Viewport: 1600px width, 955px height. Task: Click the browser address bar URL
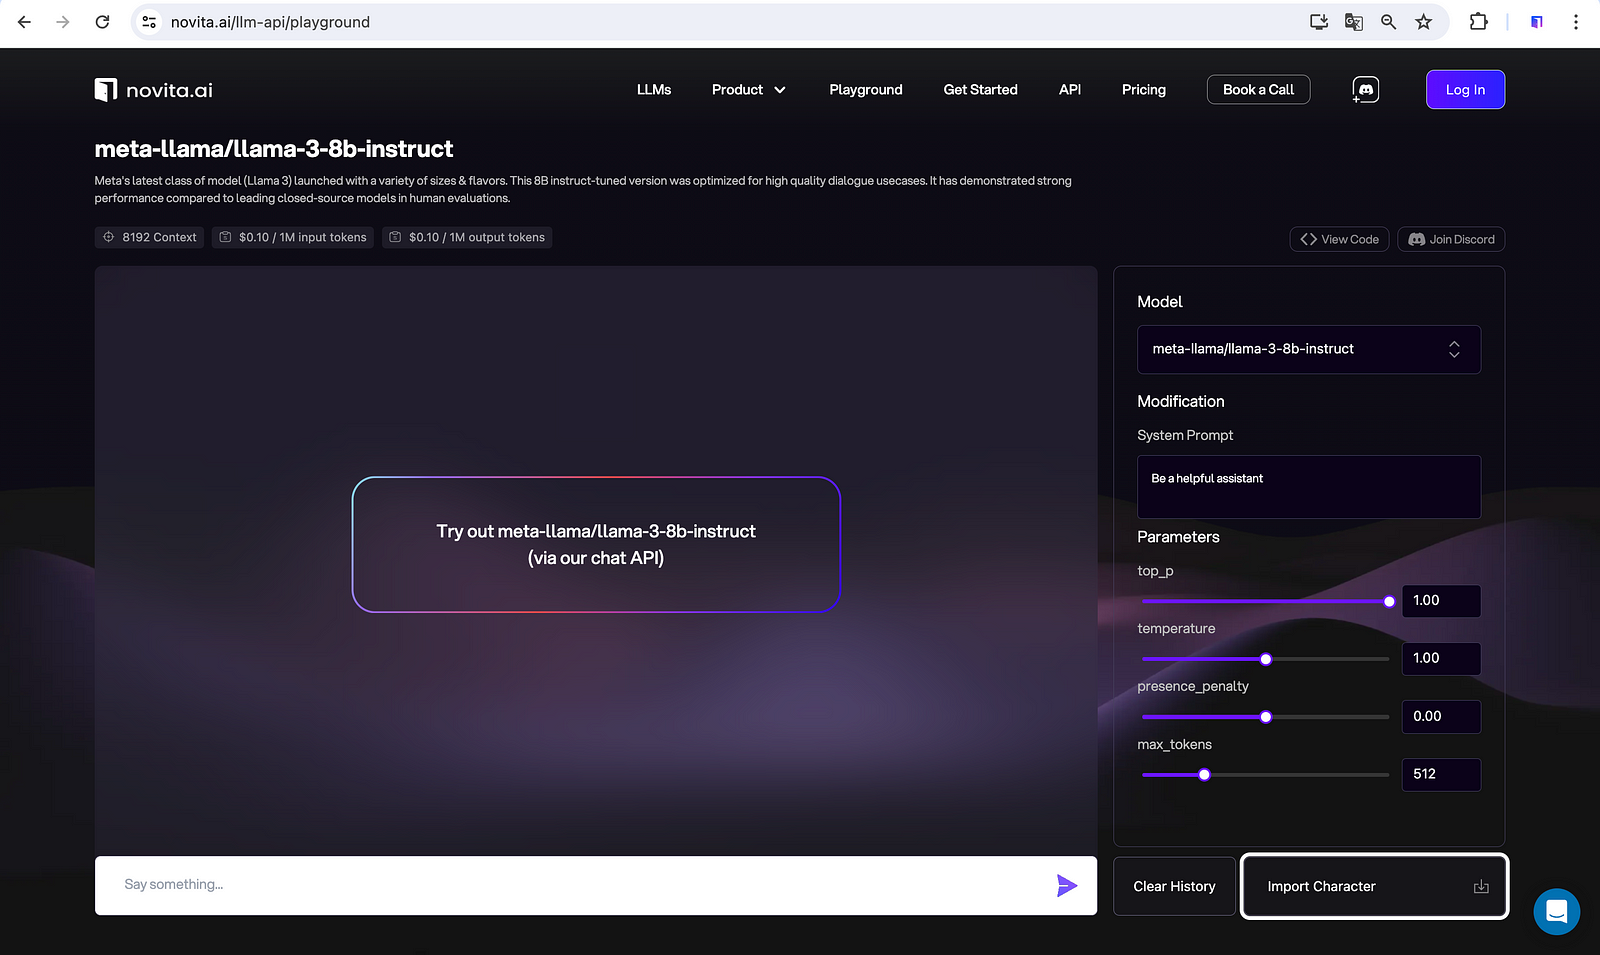(270, 22)
